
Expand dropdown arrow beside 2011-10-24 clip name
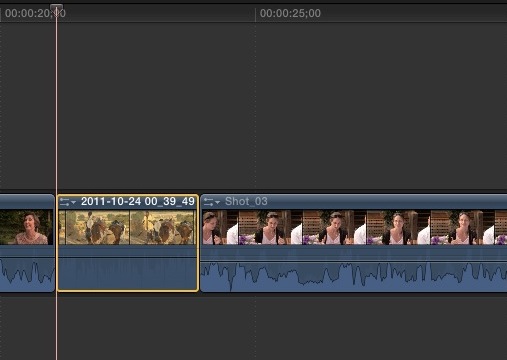[73, 202]
